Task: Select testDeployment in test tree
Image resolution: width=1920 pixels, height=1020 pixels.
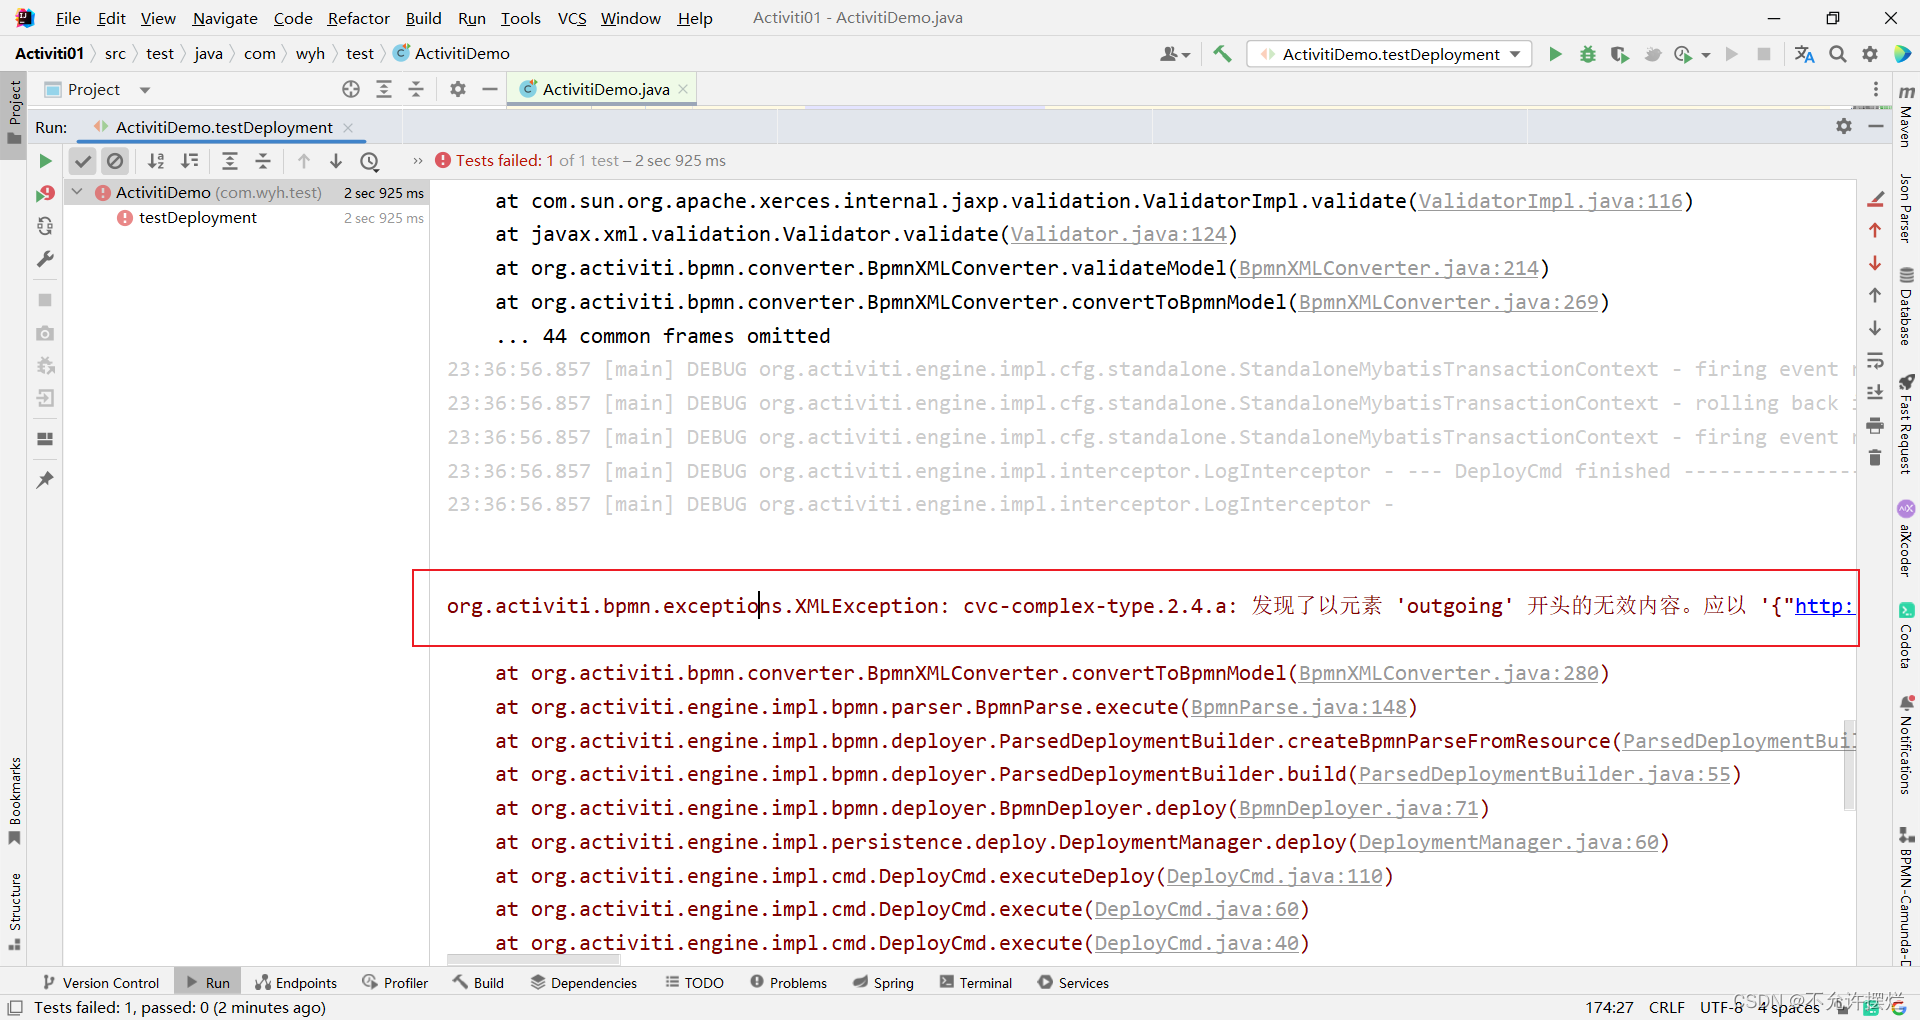Action: pyautogui.click(x=198, y=218)
